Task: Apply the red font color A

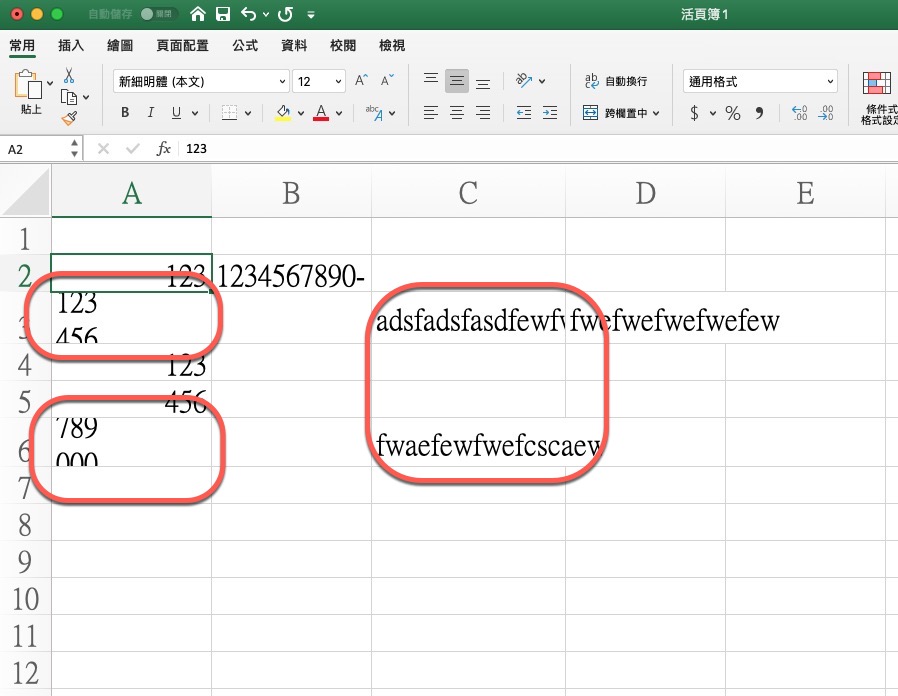Action: [321, 113]
